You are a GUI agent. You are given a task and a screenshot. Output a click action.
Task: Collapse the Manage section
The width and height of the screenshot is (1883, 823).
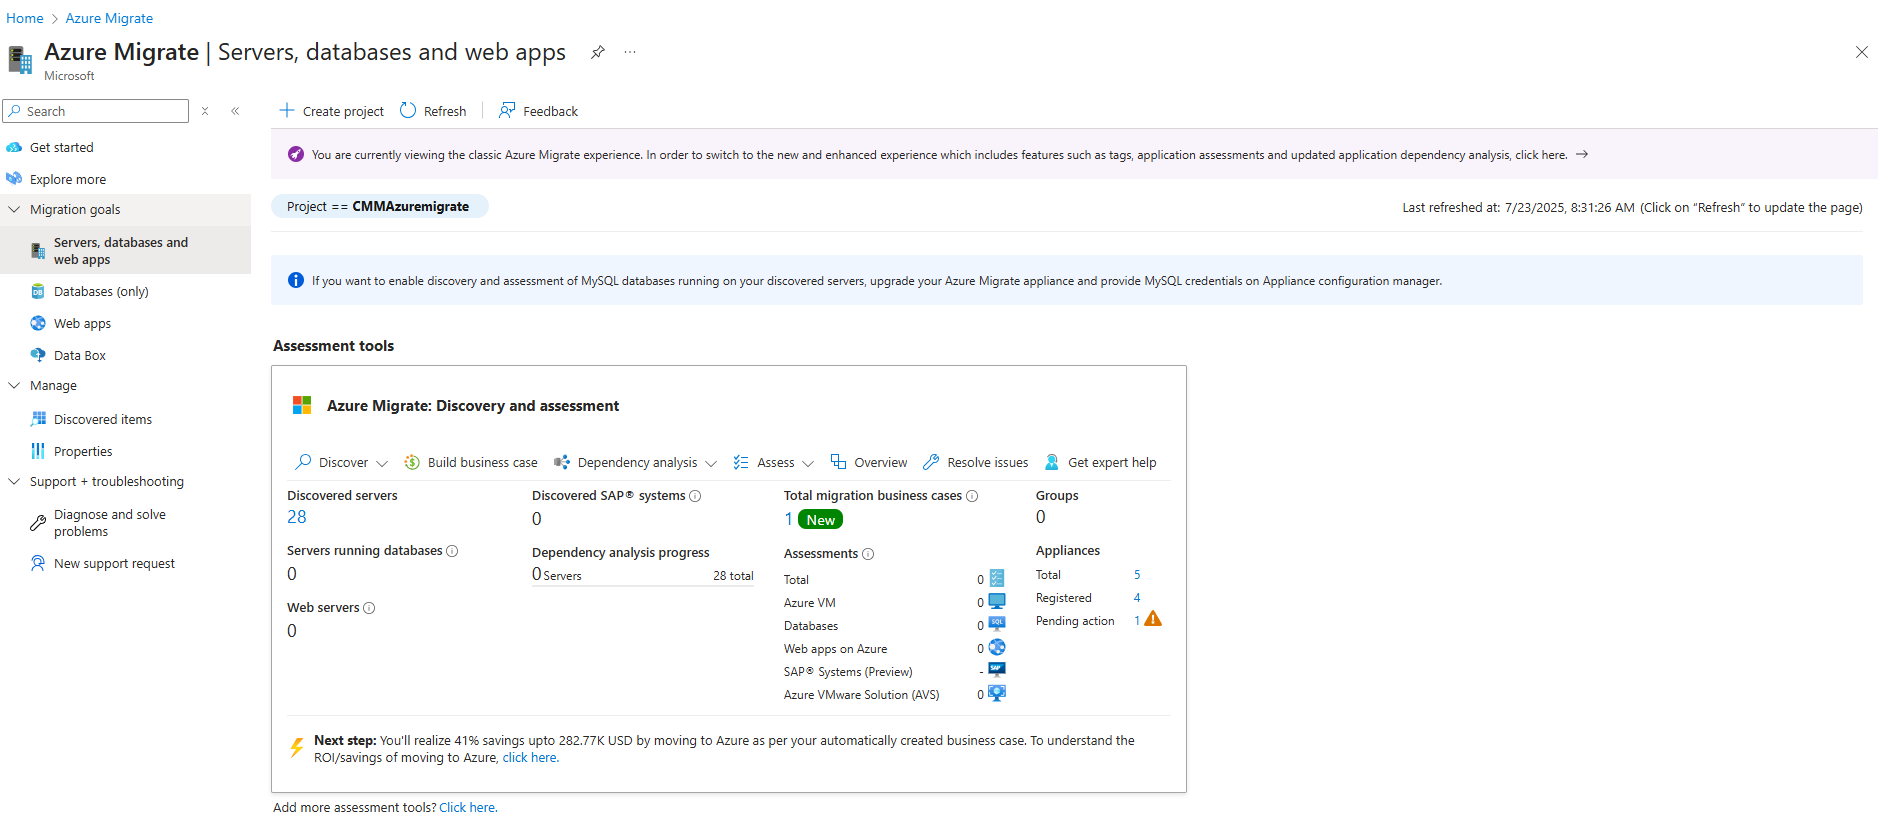click(x=14, y=385)
